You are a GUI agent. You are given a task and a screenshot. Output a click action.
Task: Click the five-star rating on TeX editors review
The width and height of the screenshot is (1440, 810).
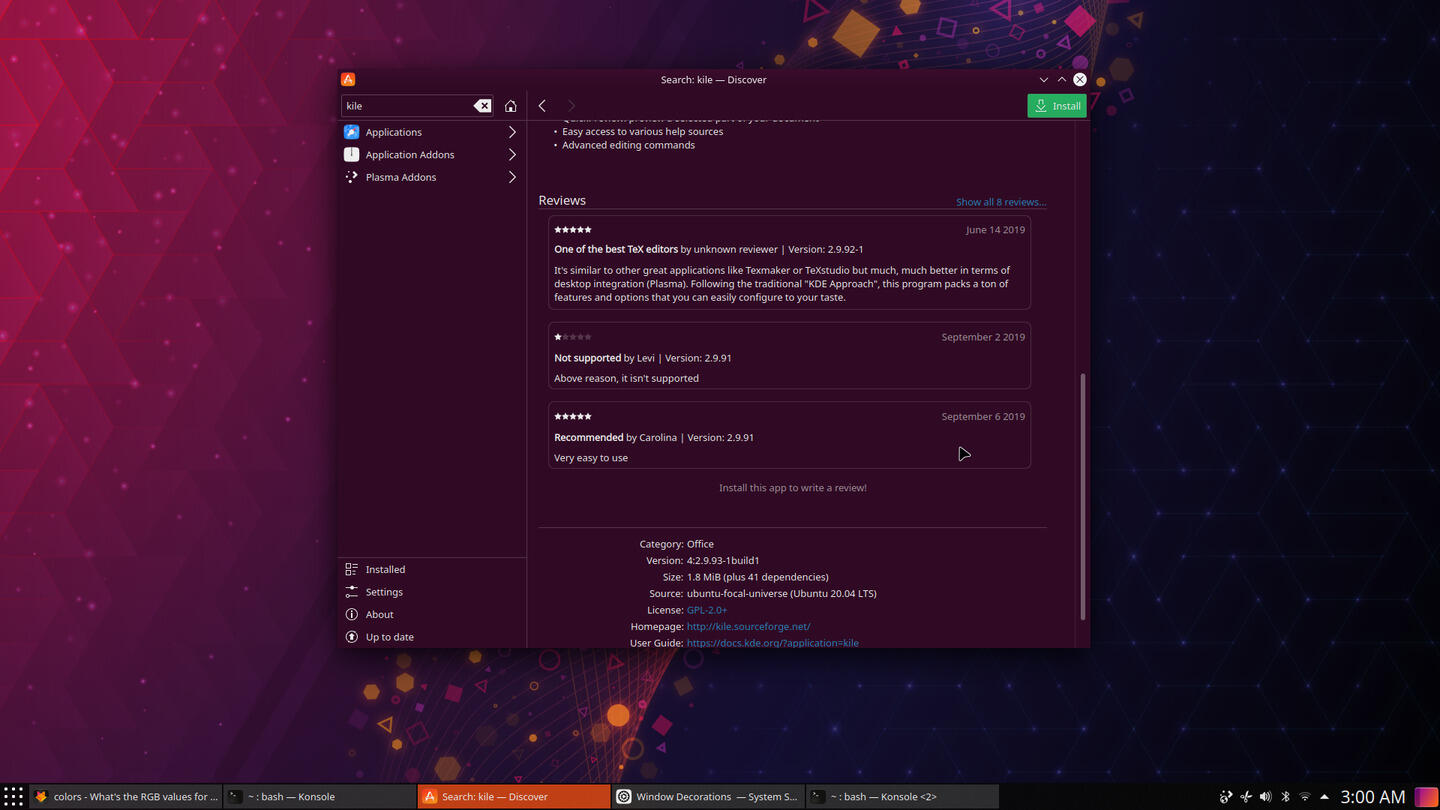pyautogui.click(x=573, y=230)
